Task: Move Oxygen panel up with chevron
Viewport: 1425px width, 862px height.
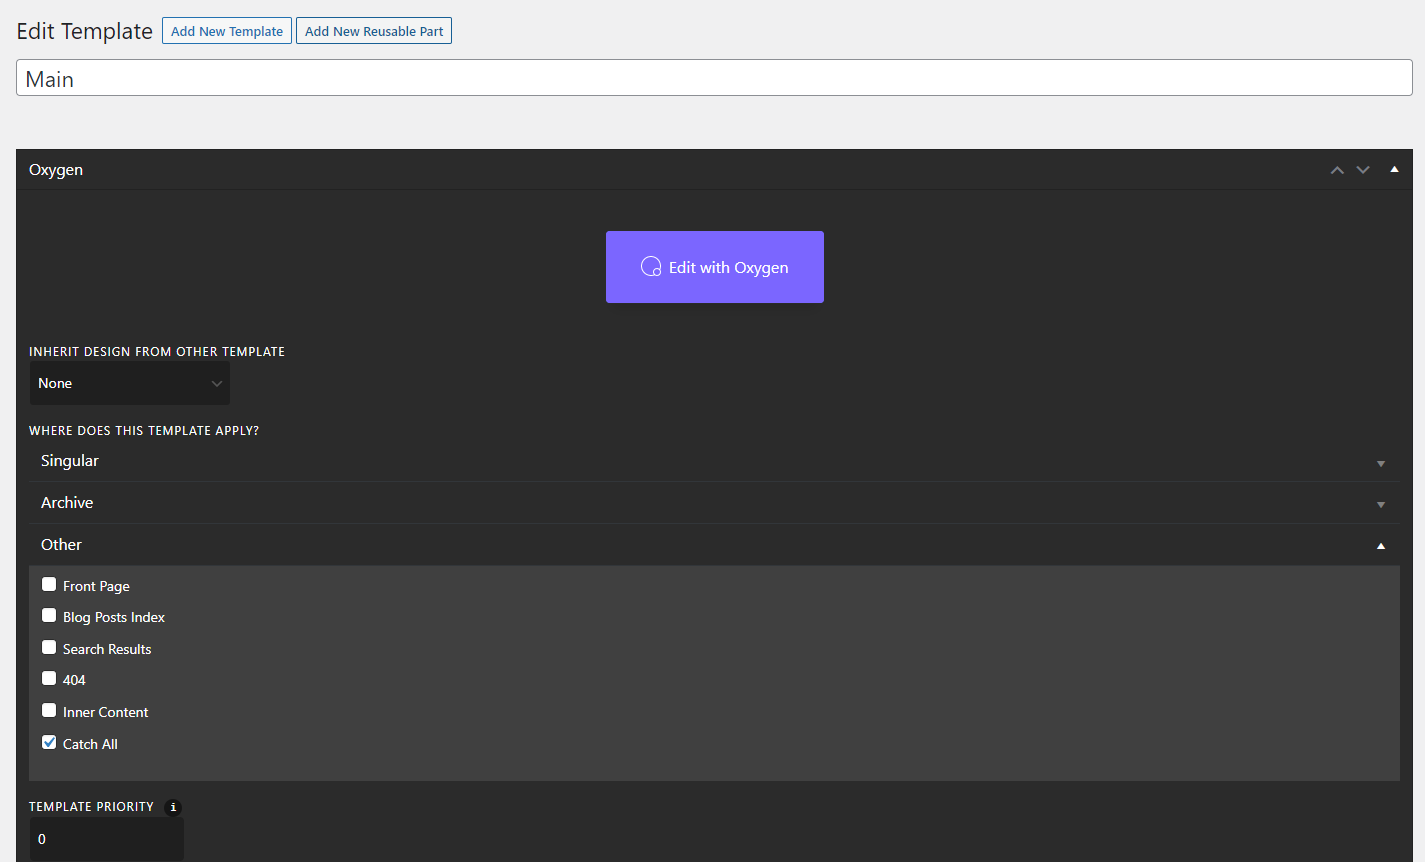Action: [x=1337, y=170]
